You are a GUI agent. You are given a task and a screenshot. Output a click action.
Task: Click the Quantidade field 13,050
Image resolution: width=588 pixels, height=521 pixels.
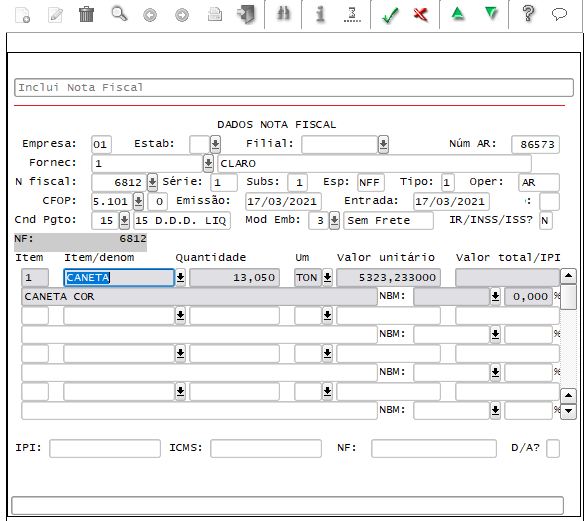[234, 278]
